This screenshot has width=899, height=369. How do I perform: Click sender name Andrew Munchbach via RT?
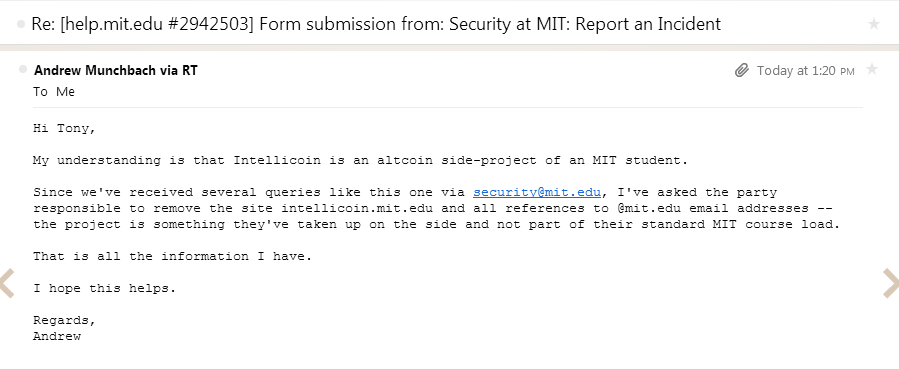tap(116, 70)
